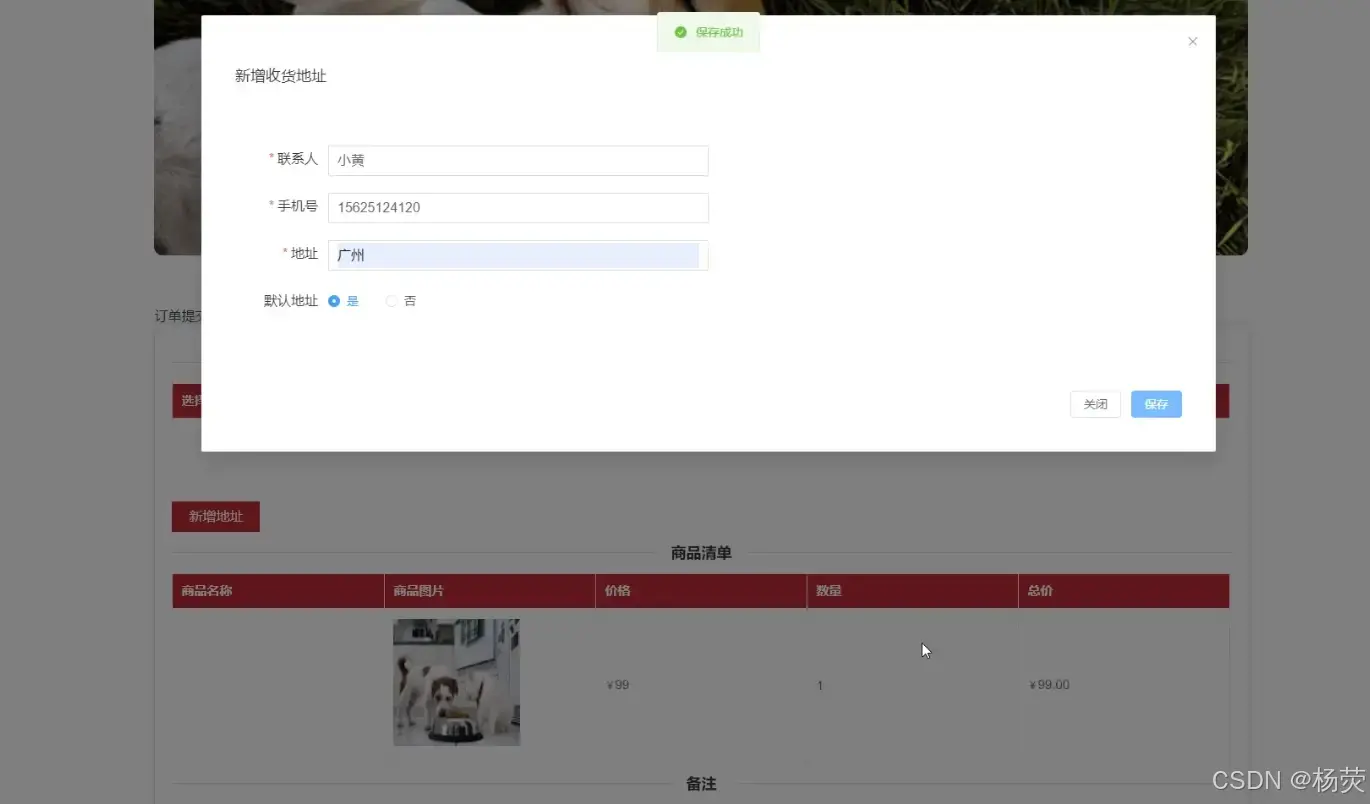Click the 新增收货地址 dialog title
1370x804 pixels.
281,76
